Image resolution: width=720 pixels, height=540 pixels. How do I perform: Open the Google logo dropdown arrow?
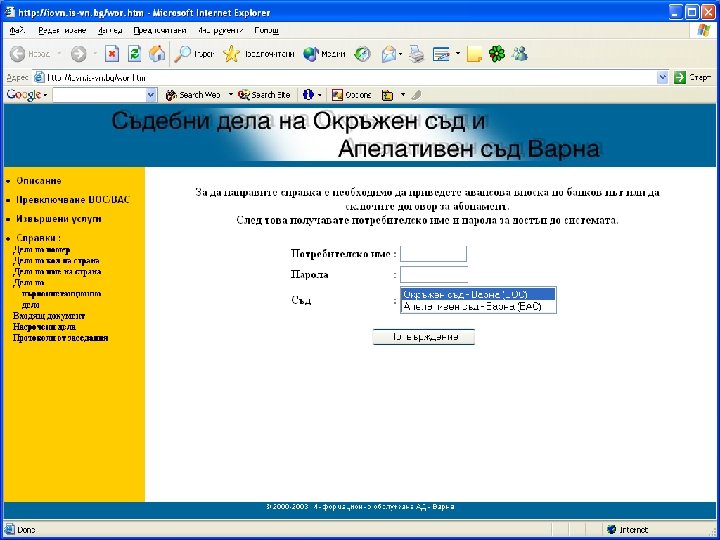(45, 96)
